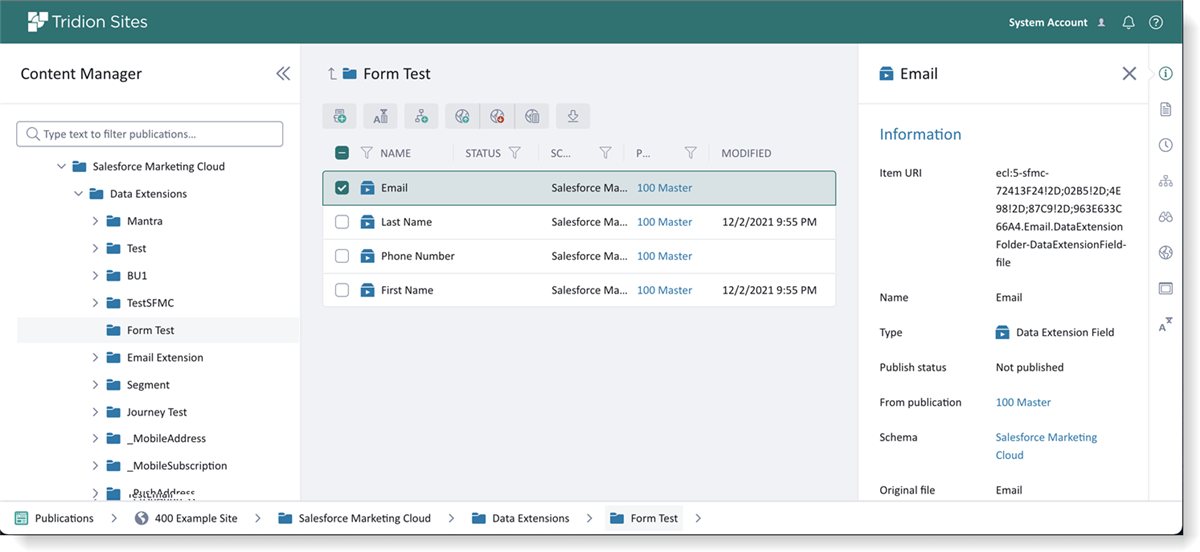The image size is (1200, 552).
Task: Go up one level from Form Test
Action: click(x=332, y=73)
